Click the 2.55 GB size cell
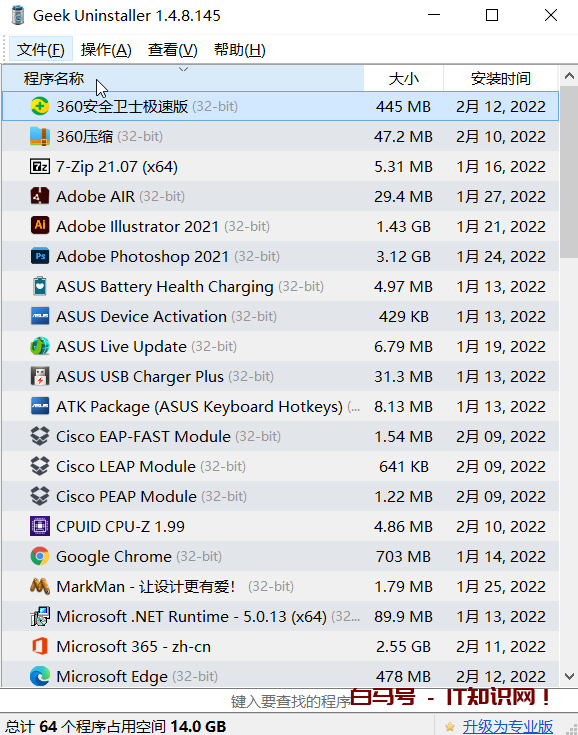The image size is (578, 735). point(403,646)
